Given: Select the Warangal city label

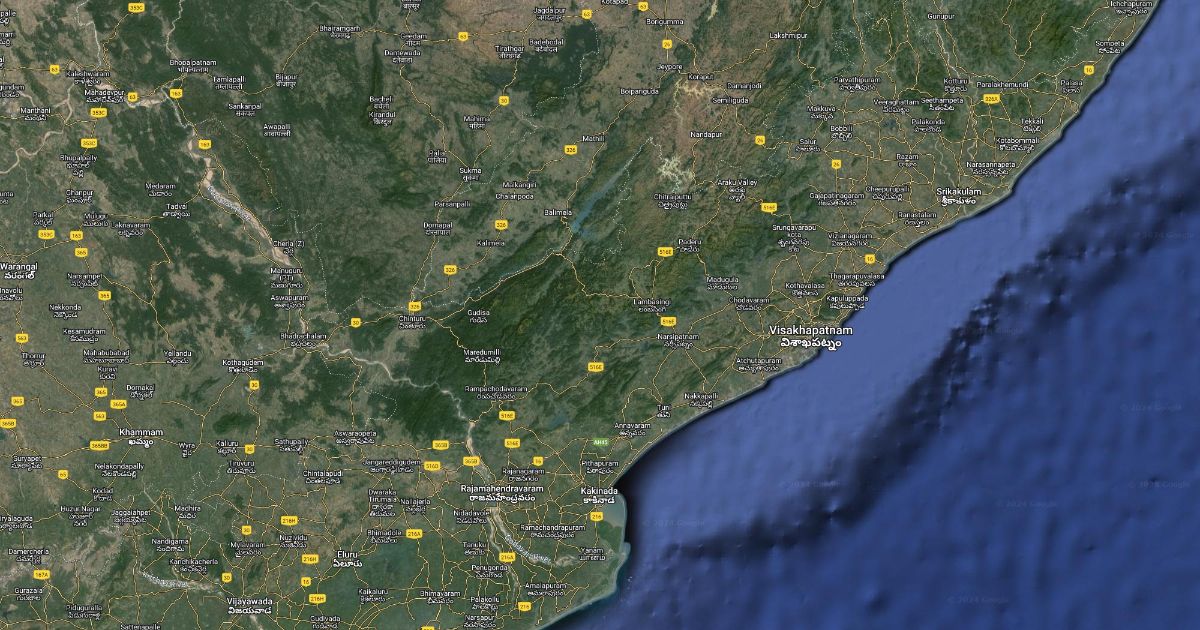Looking at the screenshot, I should pyautogui.click(x=18, y=267).
